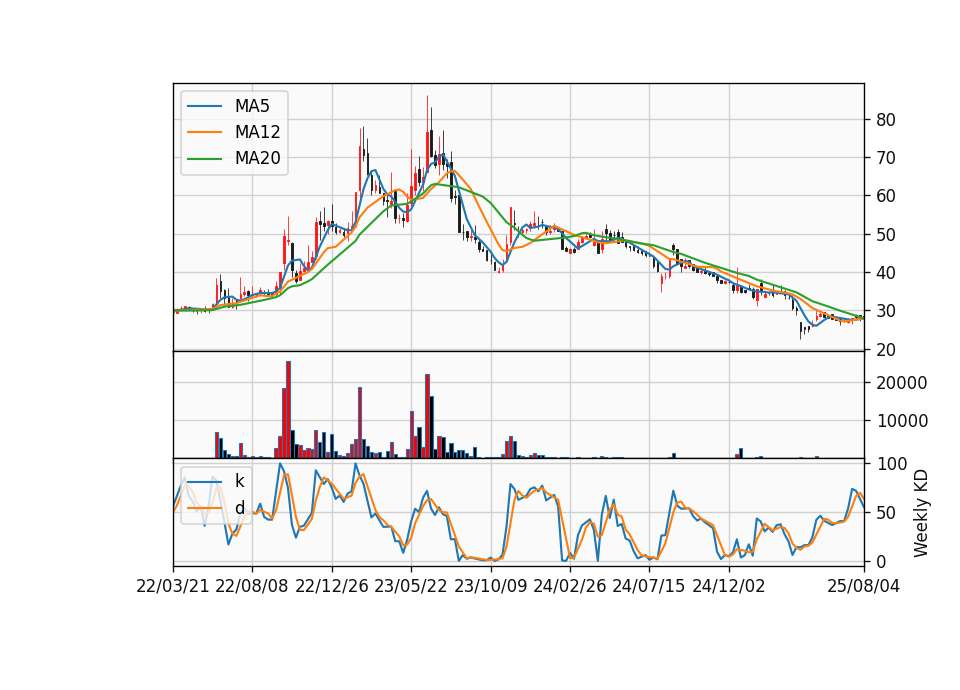This screenshot has width=960, height=690.
Task: Click the price axis label 40
Action: click(x=886, y=273)
